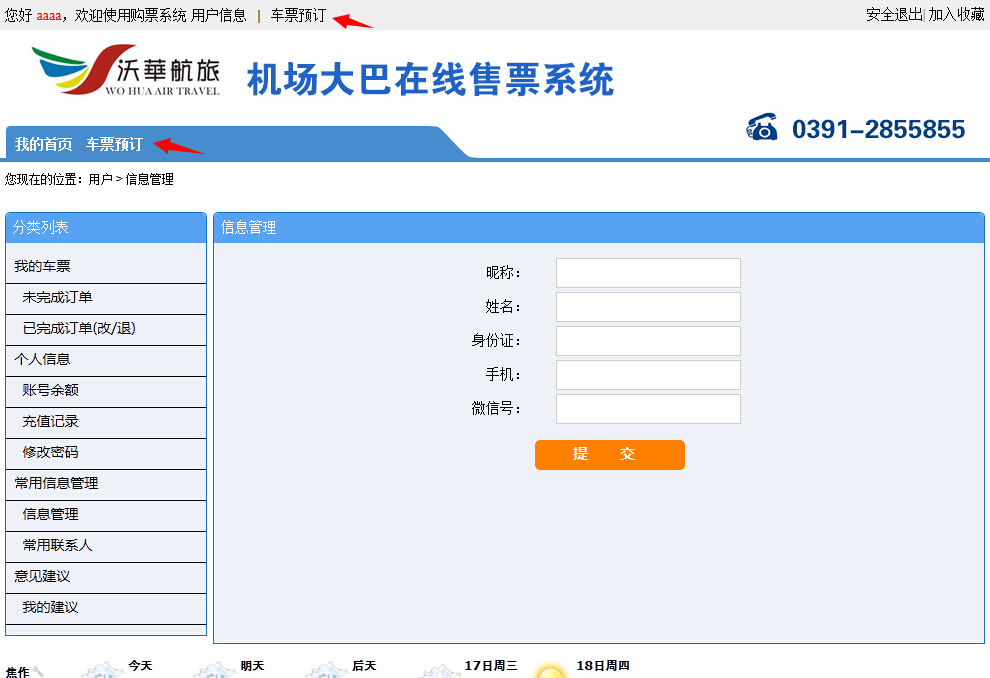Click the weather icon for 17日周三

coord(438,671)
